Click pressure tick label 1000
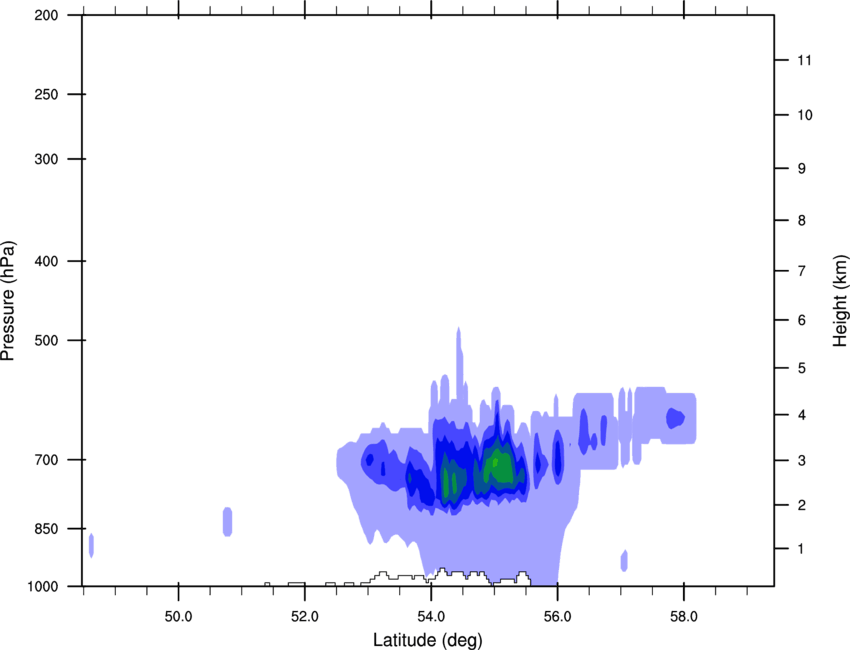The image size is (850, 650). pyautogui.click(x=43, y=586)
